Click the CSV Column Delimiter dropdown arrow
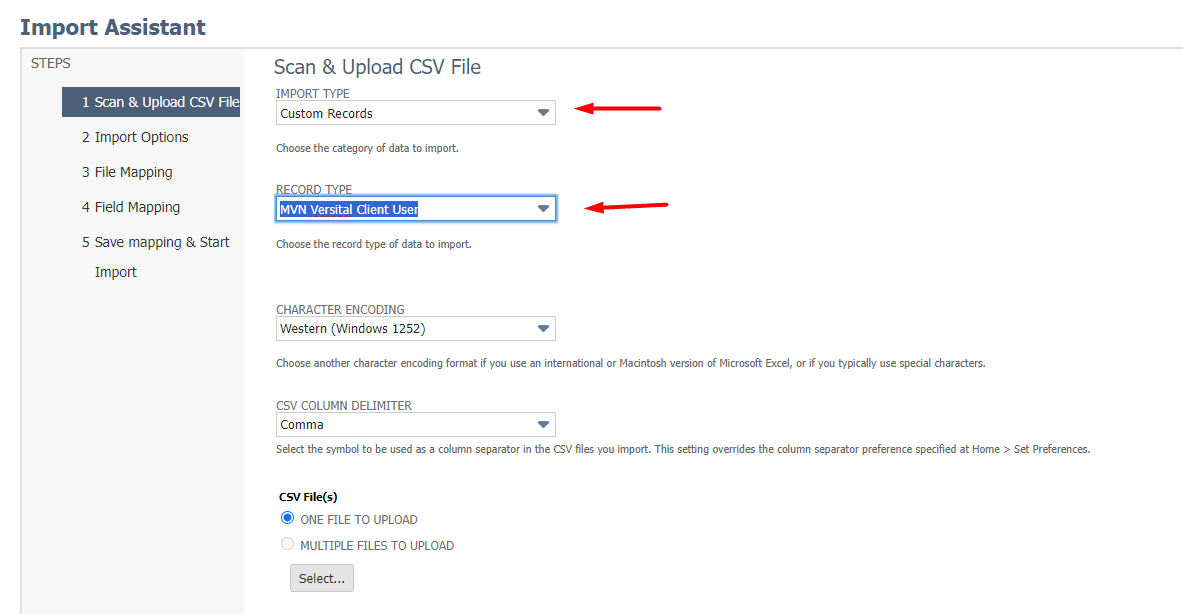This screenshot has width=1183, height=614. (x=543, y=425)
